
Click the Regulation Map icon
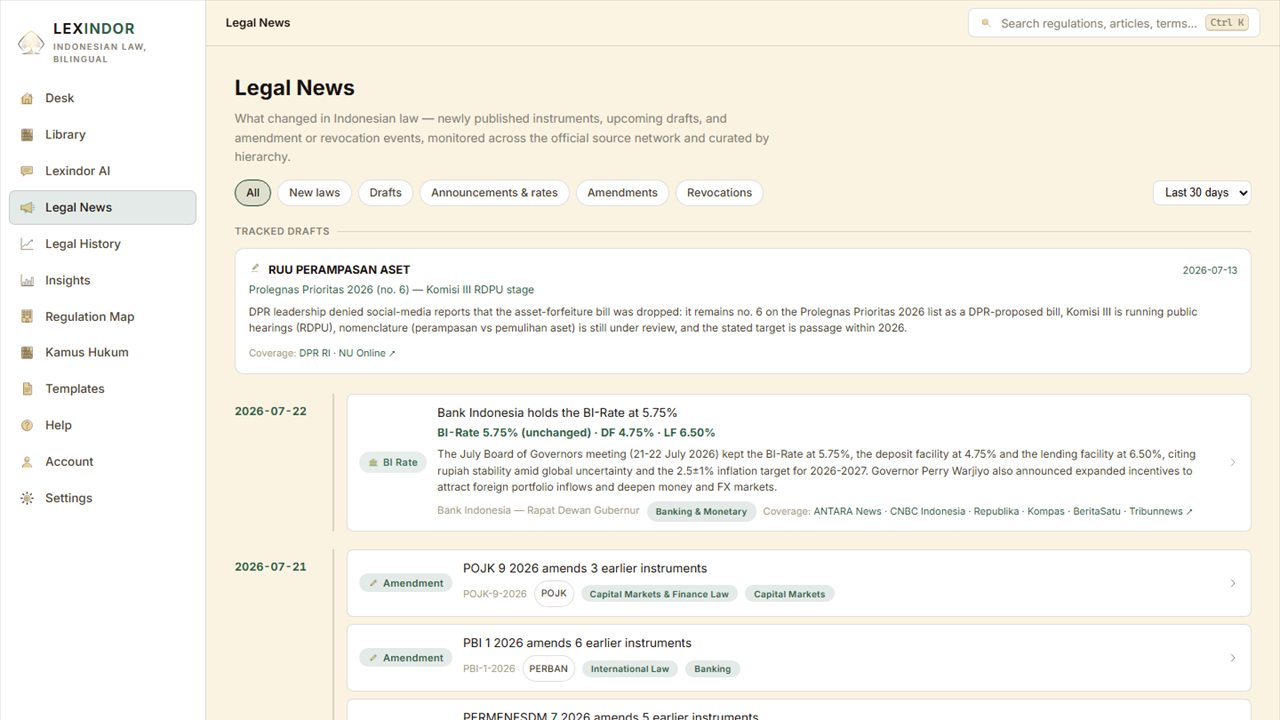click(27, 317)
